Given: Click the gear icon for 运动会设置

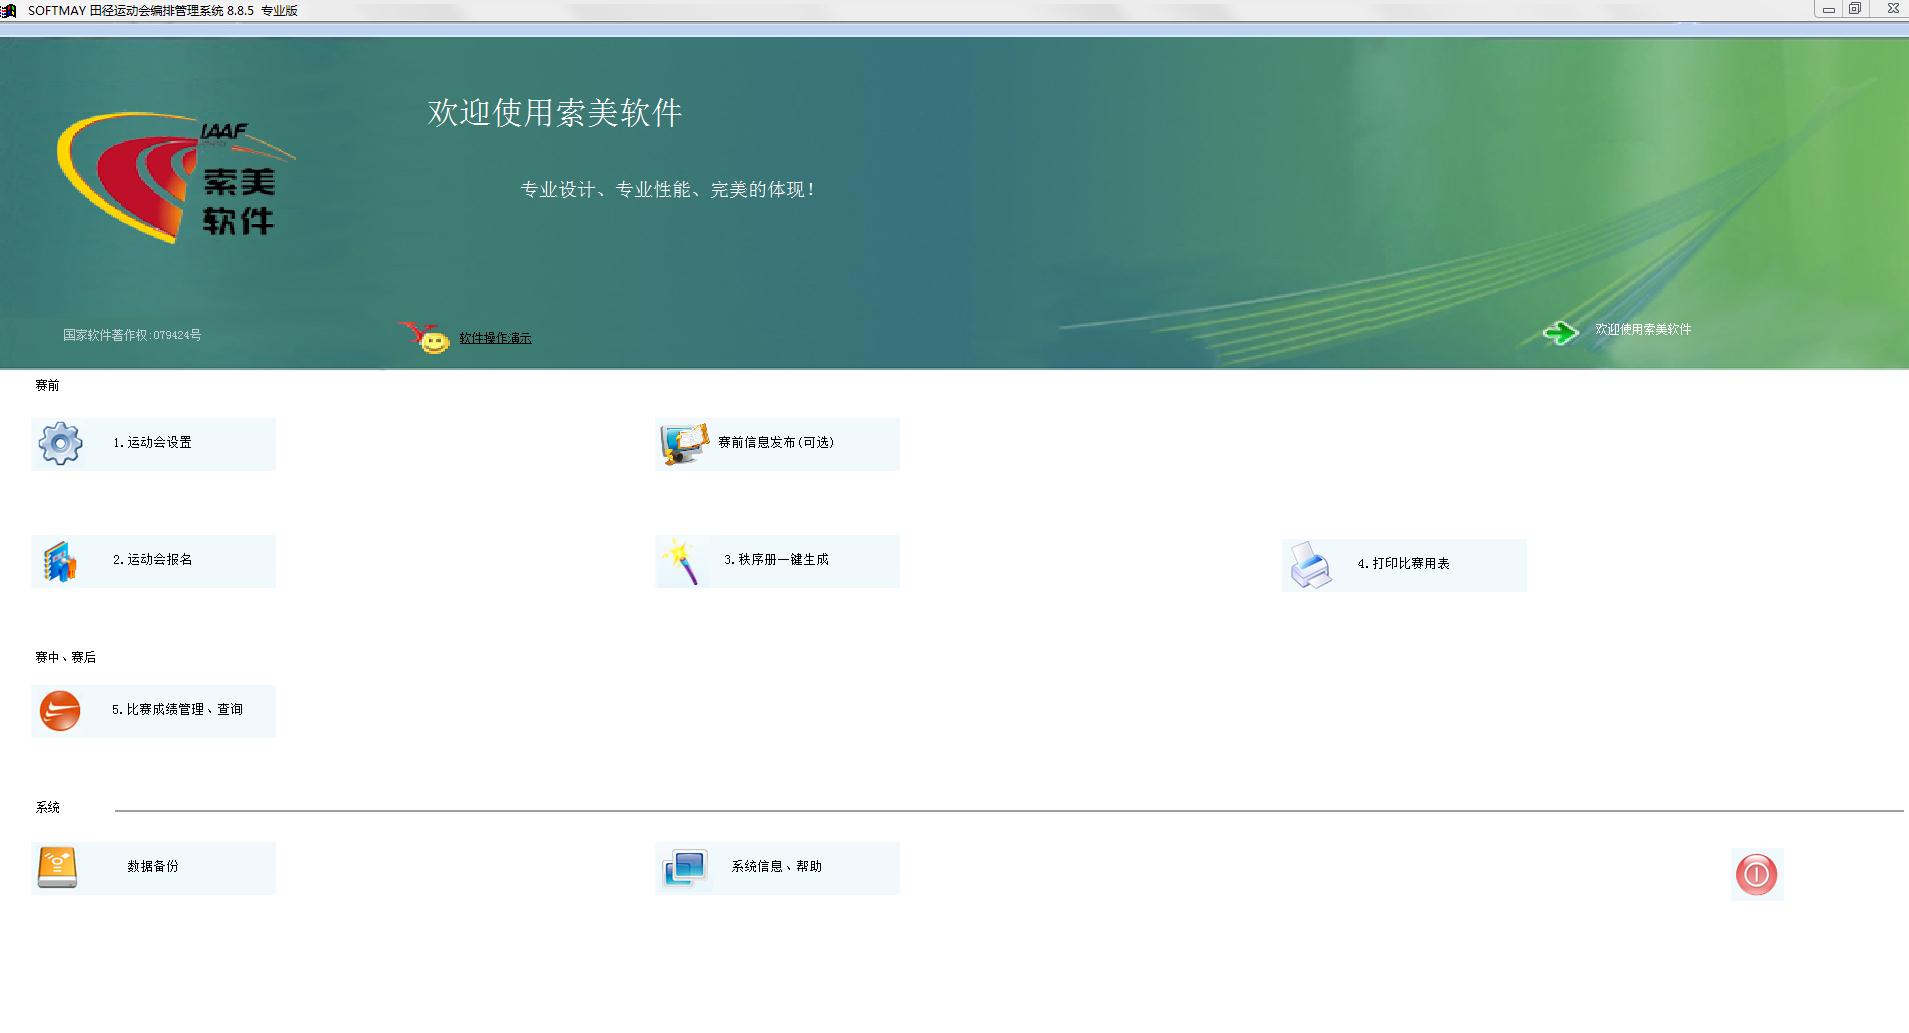Looking at the screenshot, I should 60,443.
